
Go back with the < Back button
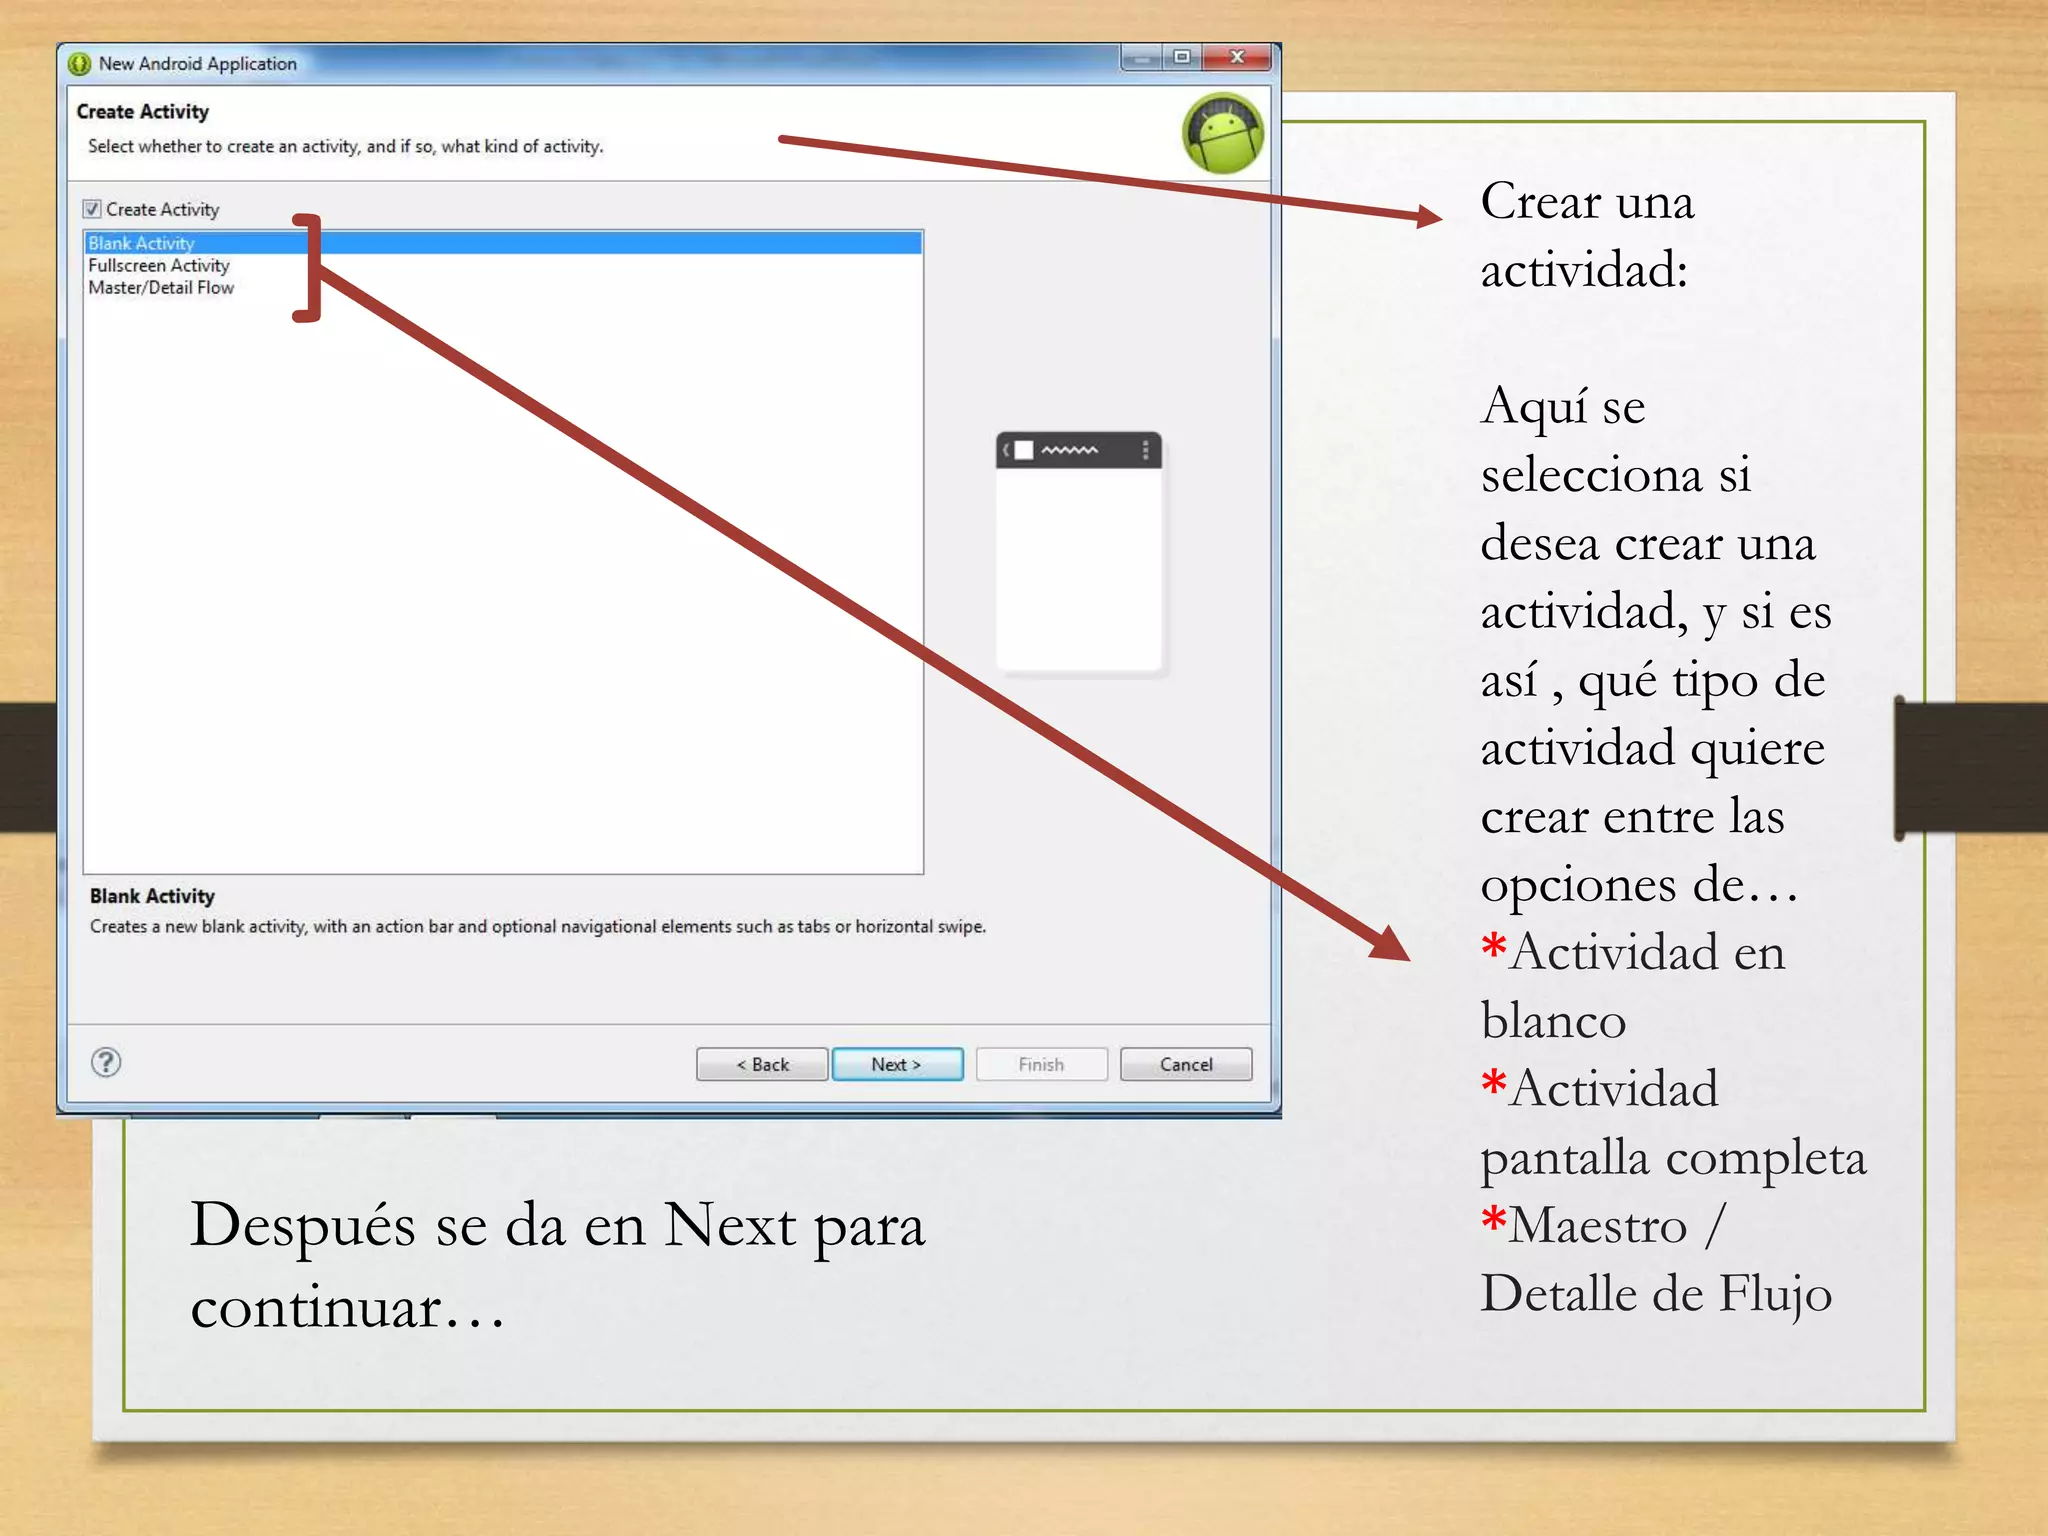point(762,1064)
